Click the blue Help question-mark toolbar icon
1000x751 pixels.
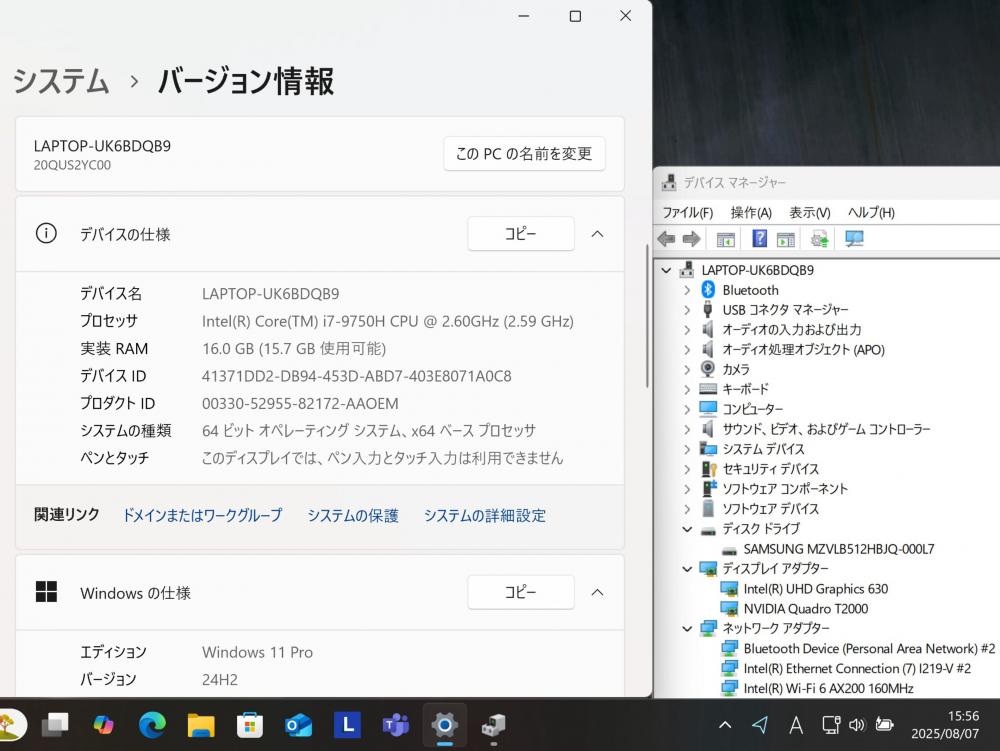pos(760,238)
